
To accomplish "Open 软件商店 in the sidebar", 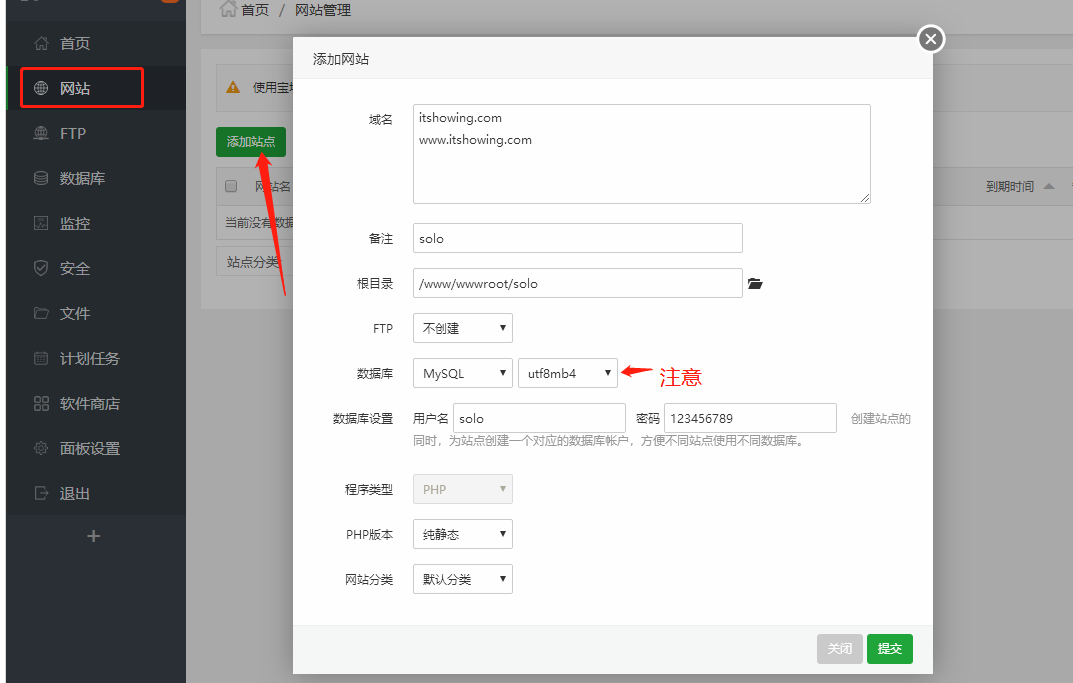I will pyautogui.click(x=89, y=403).
